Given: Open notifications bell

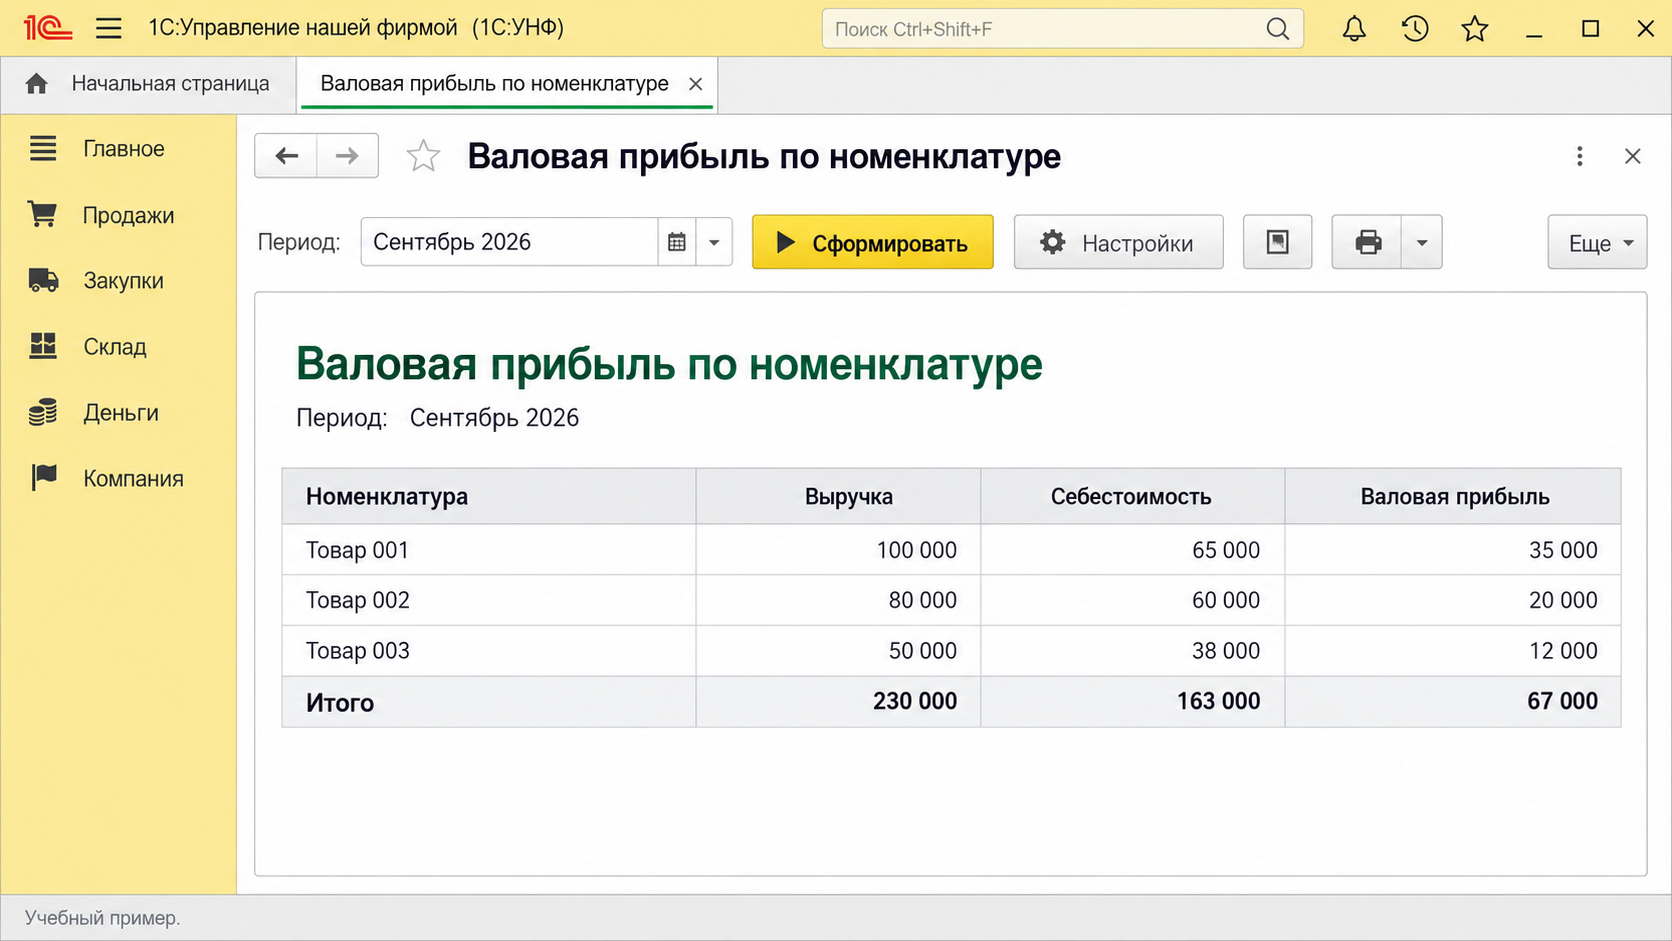Looking at the screenshot, I should [x=1354, y=29].
